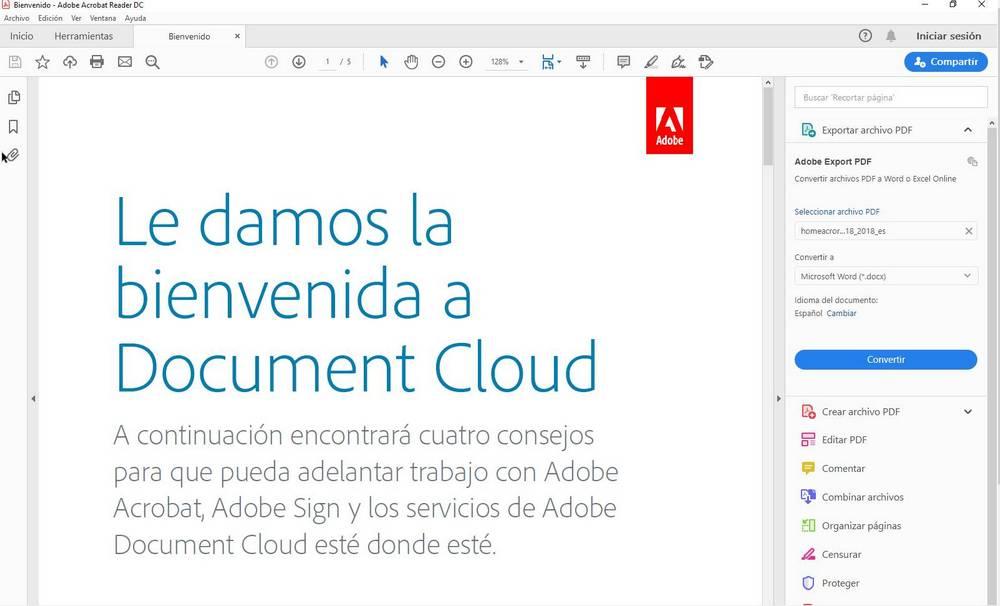1000x606 pixels.
Task: Upload file to cloud icon
Action: [x=70, y=62]
